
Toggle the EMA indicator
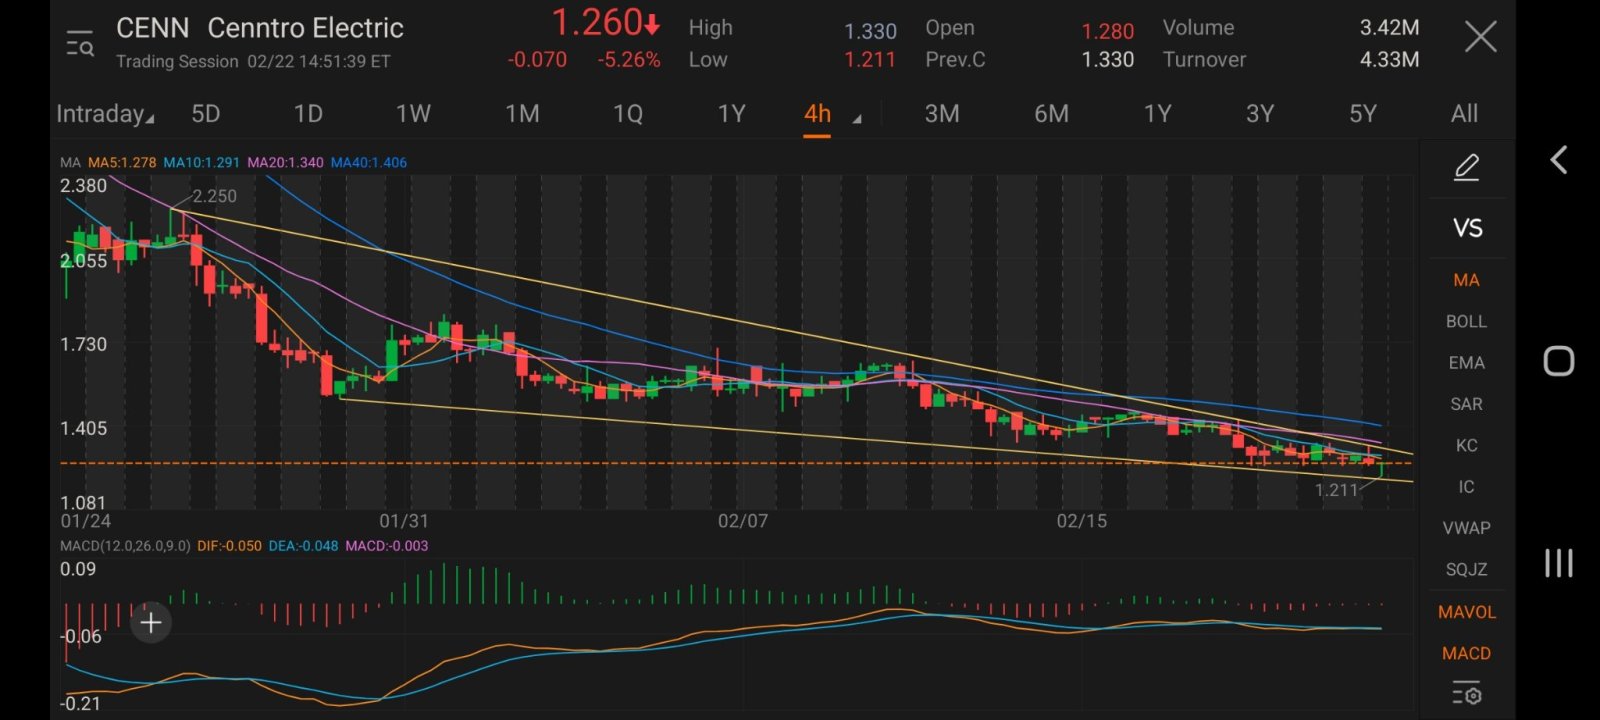[1466, 363]
